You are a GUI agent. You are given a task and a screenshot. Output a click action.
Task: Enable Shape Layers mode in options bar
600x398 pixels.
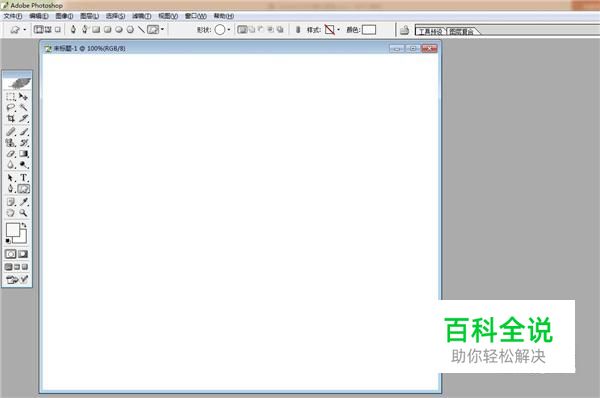coord(39,29)
